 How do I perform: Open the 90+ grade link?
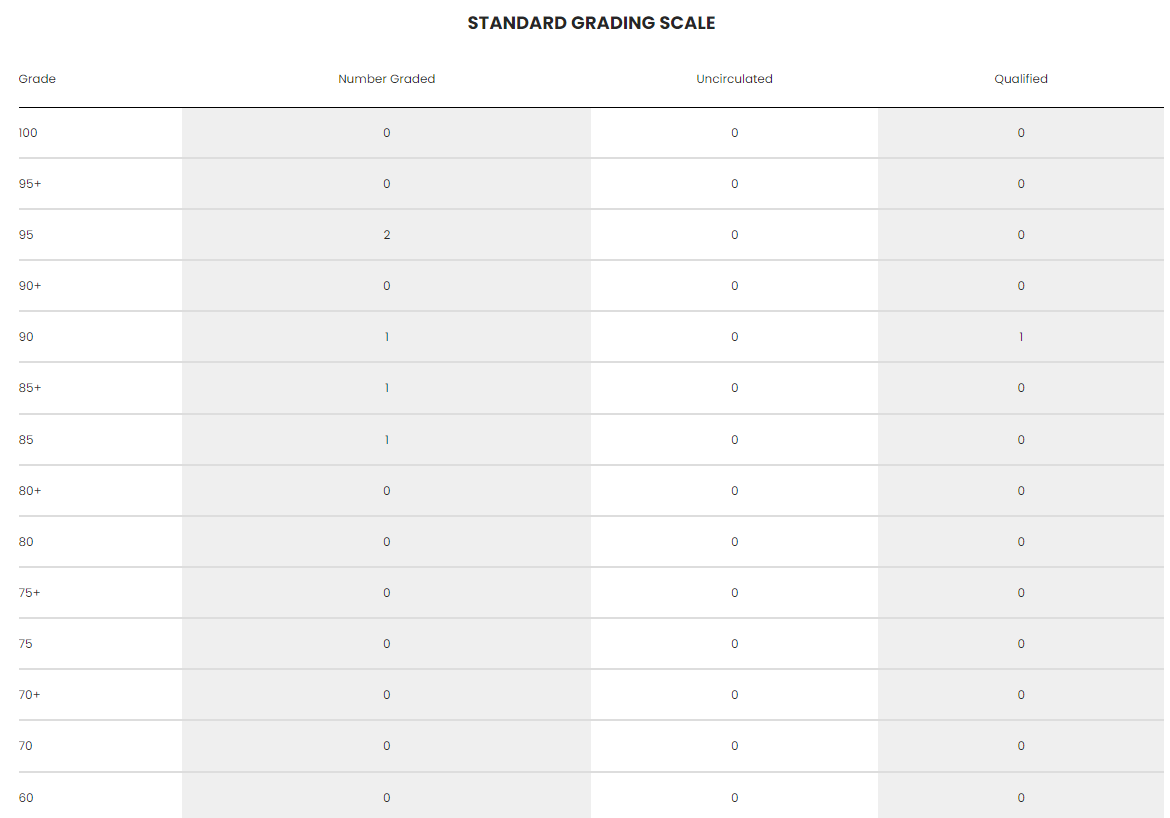[30, 286]
